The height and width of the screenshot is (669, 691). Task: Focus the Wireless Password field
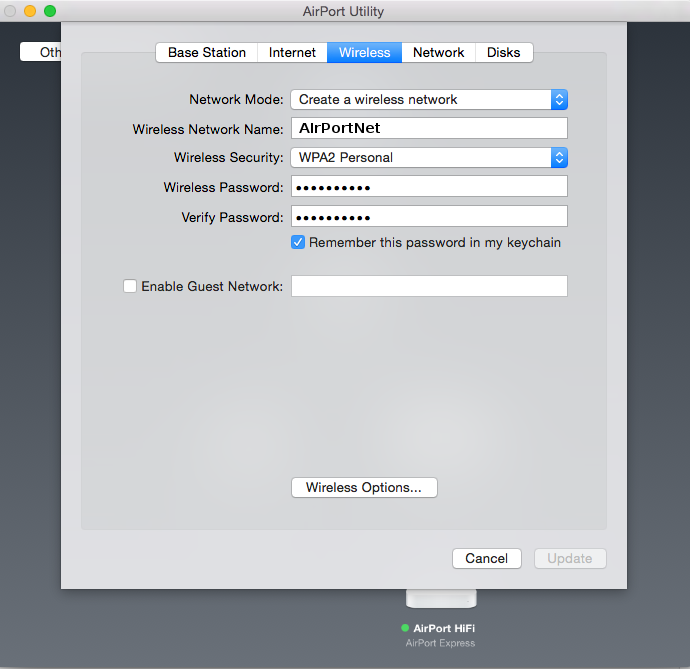429,186
